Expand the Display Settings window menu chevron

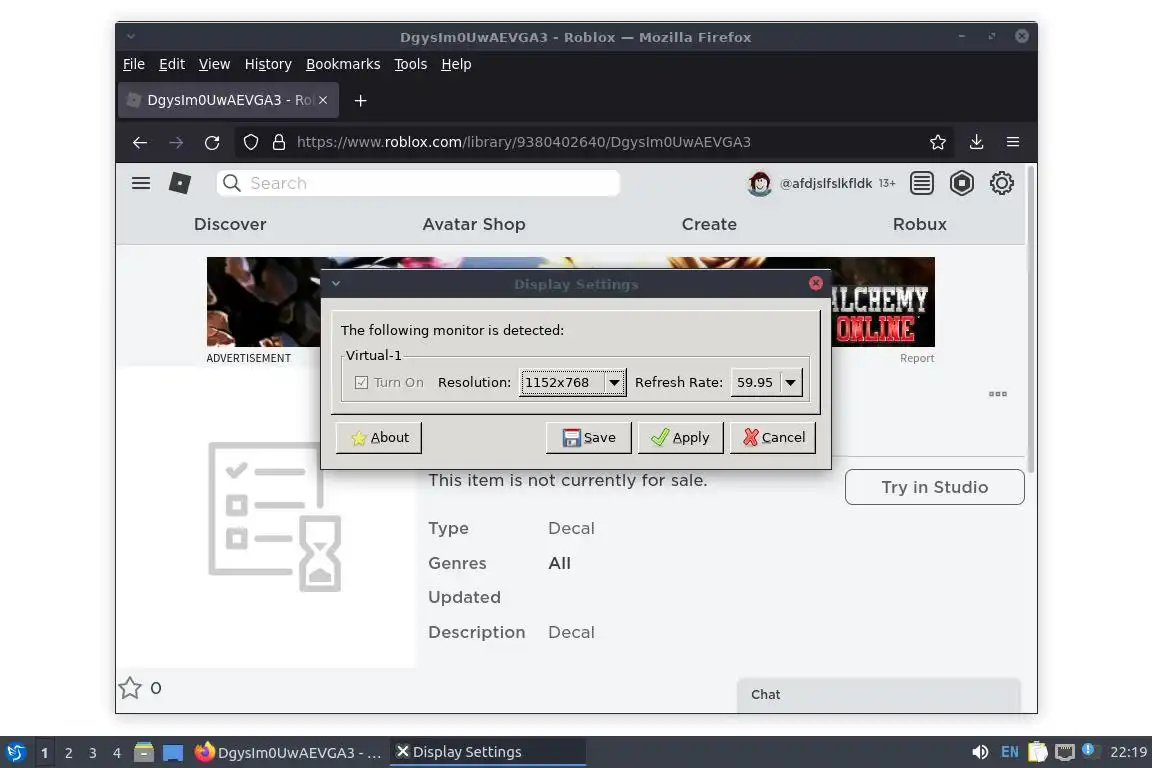click(336, 284)
